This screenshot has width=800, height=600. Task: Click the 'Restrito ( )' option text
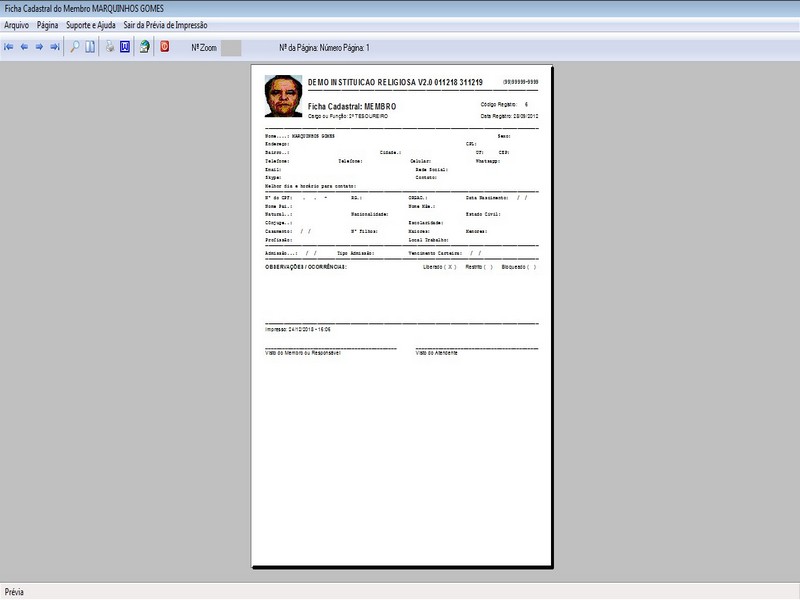coord(479,267)
